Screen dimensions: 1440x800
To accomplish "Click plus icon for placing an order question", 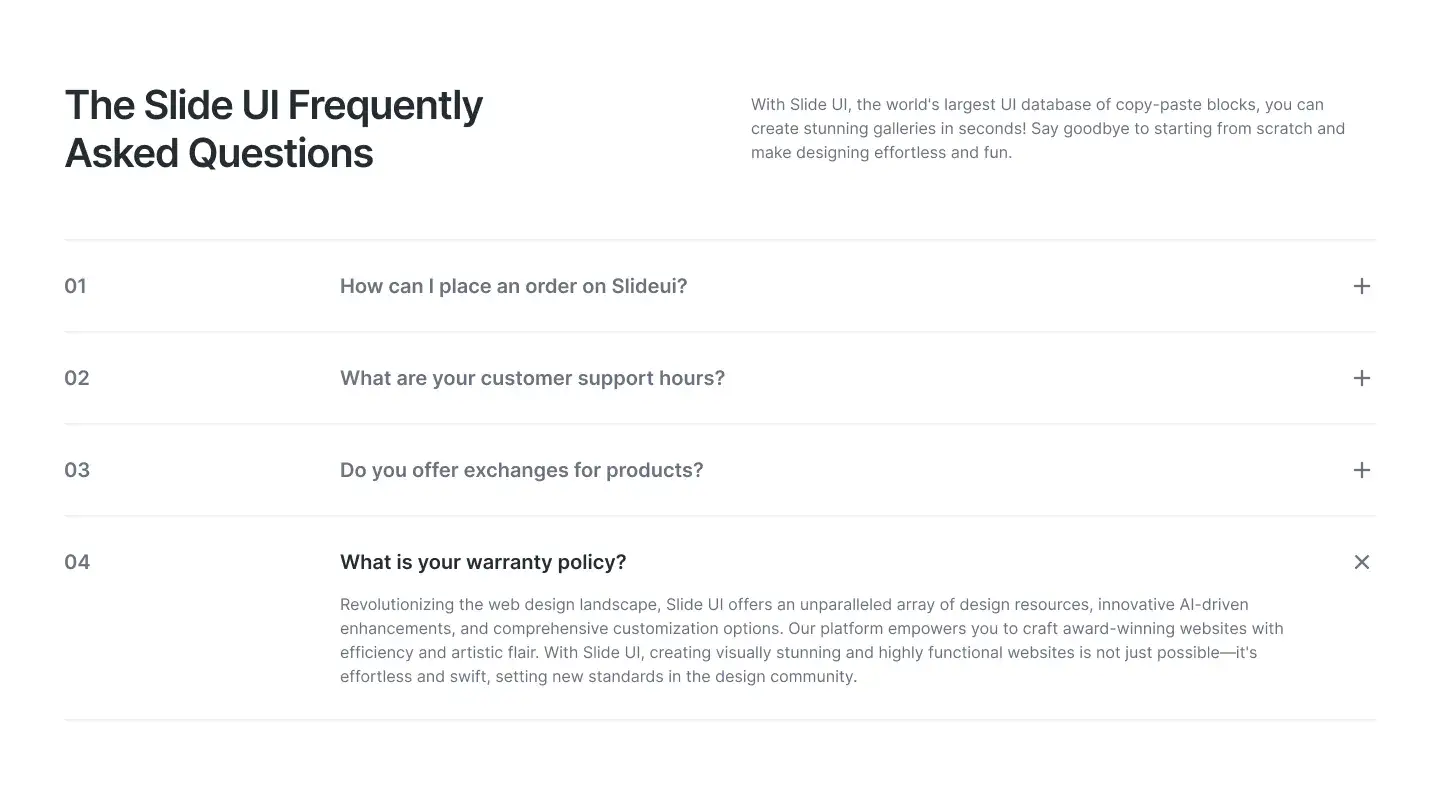I will (1361, 286).
